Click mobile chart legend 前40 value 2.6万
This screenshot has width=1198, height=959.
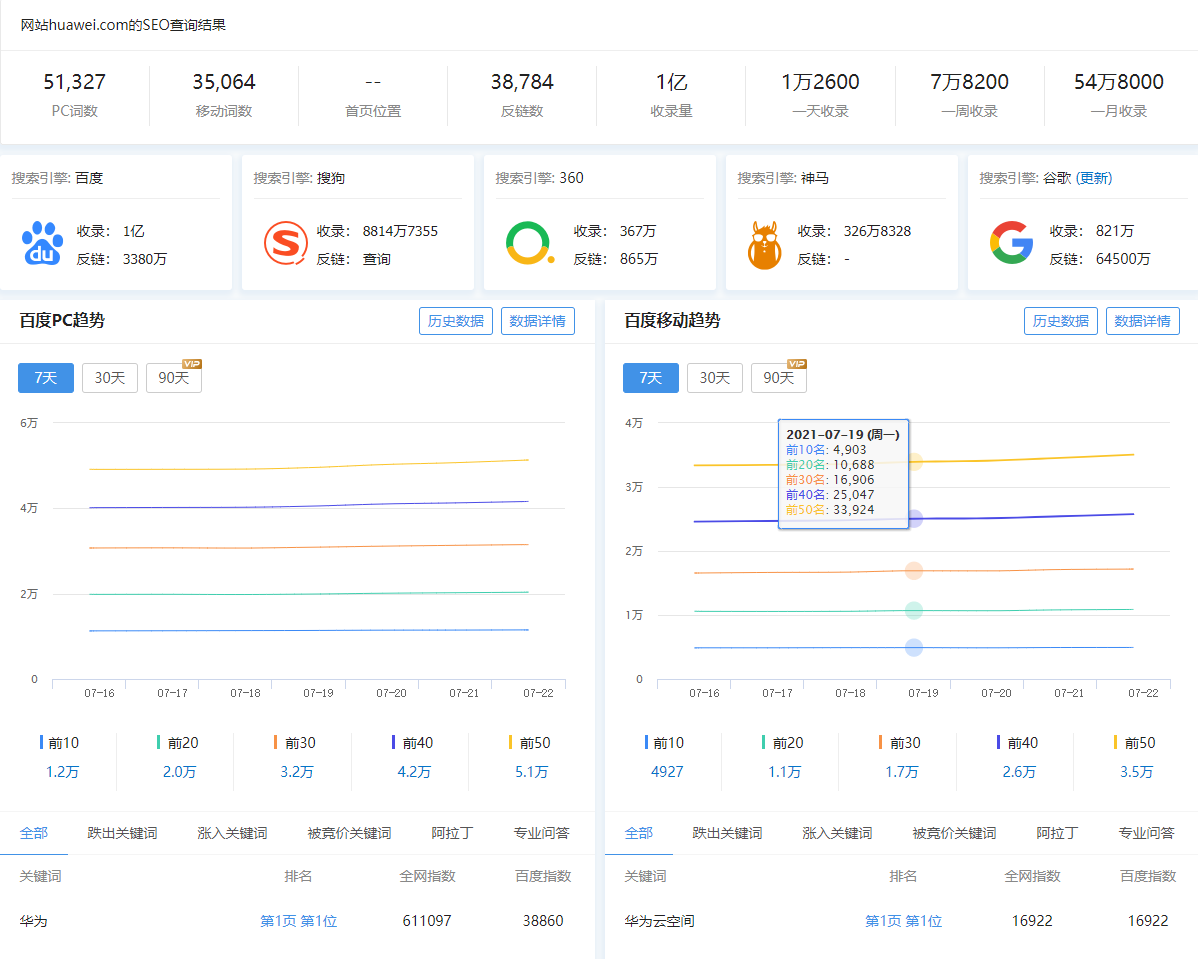click(x=1019, y=772)
